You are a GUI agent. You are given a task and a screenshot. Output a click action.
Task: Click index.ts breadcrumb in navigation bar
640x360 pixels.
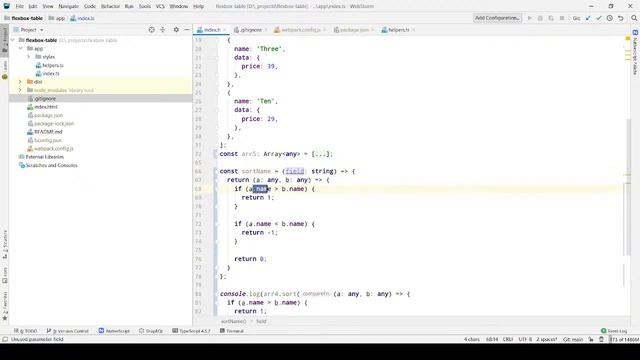pos(82,18)
